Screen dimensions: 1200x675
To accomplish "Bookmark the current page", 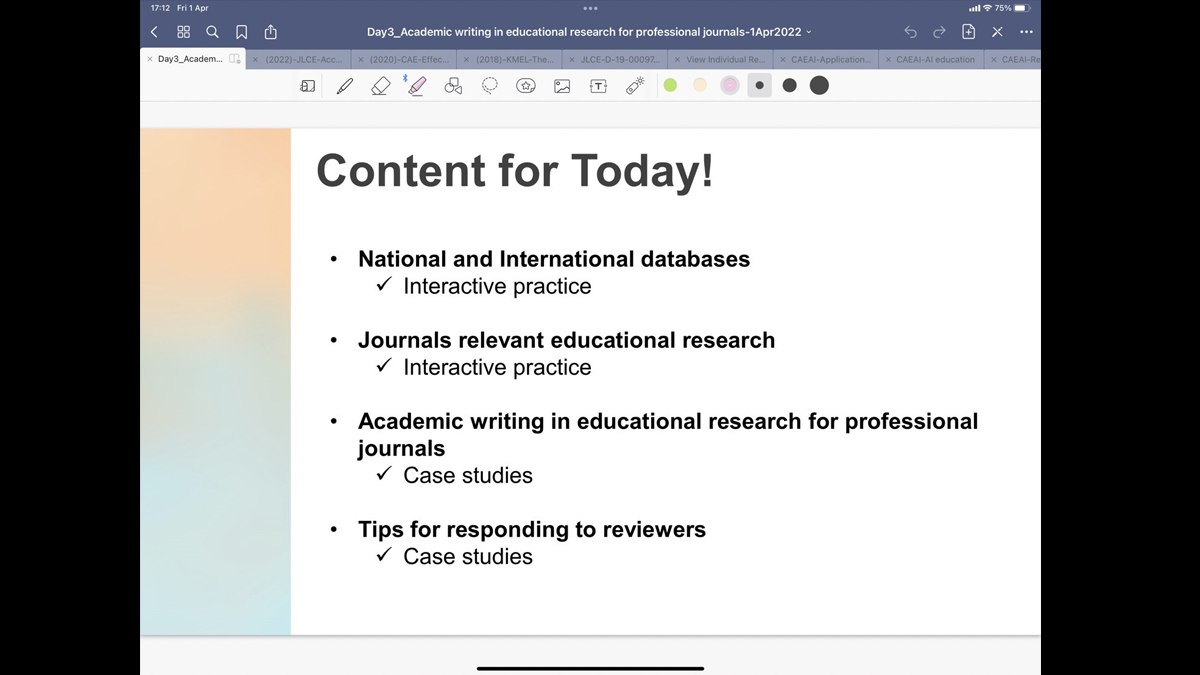I will tap(241, 32).
